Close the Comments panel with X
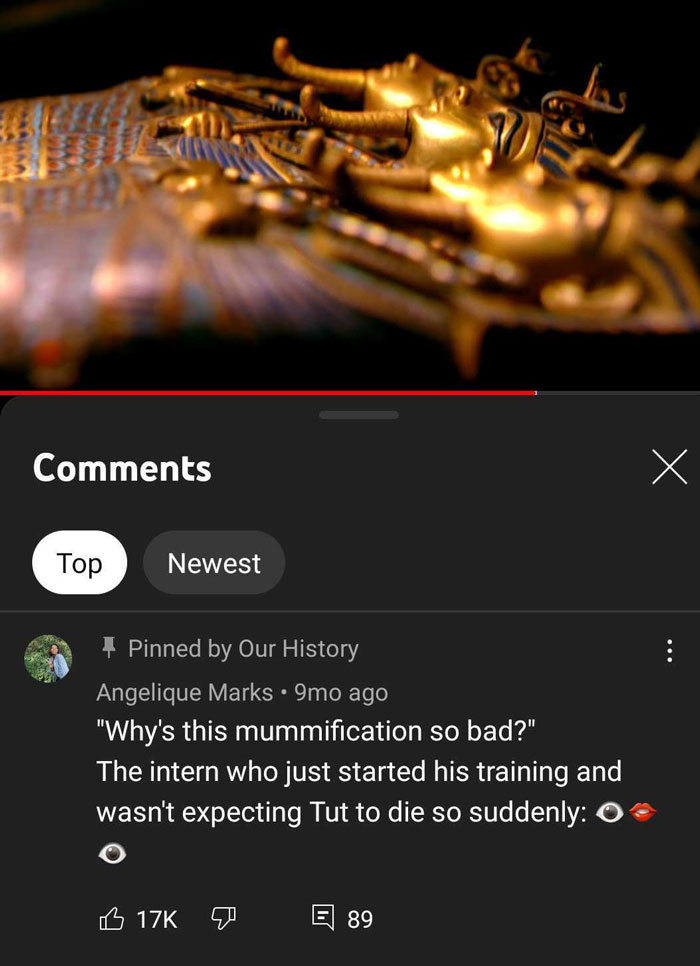700x966 pixels. (x=669, y=467)
